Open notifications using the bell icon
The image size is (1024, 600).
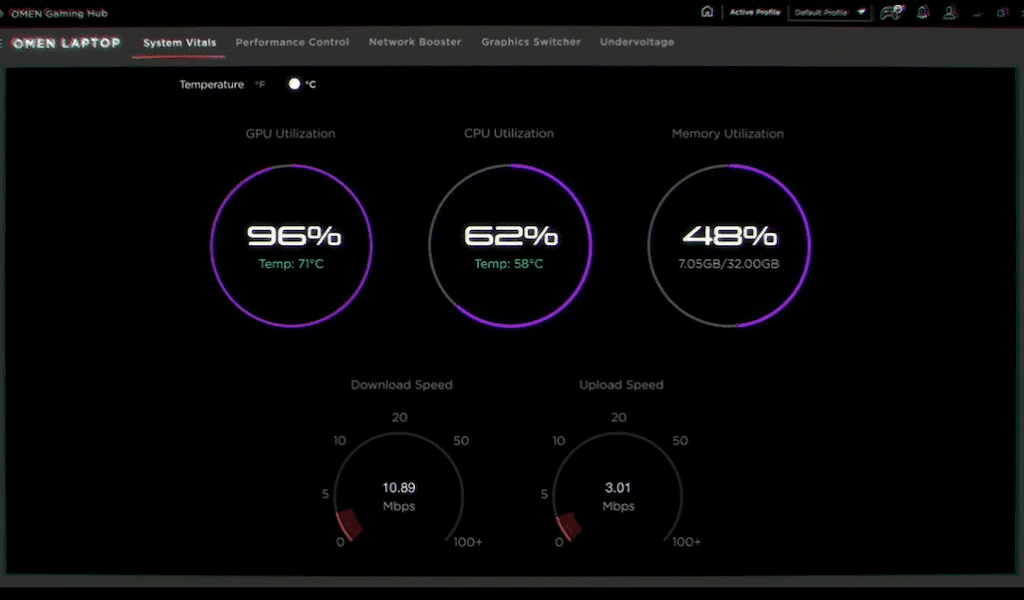(922, 11)
